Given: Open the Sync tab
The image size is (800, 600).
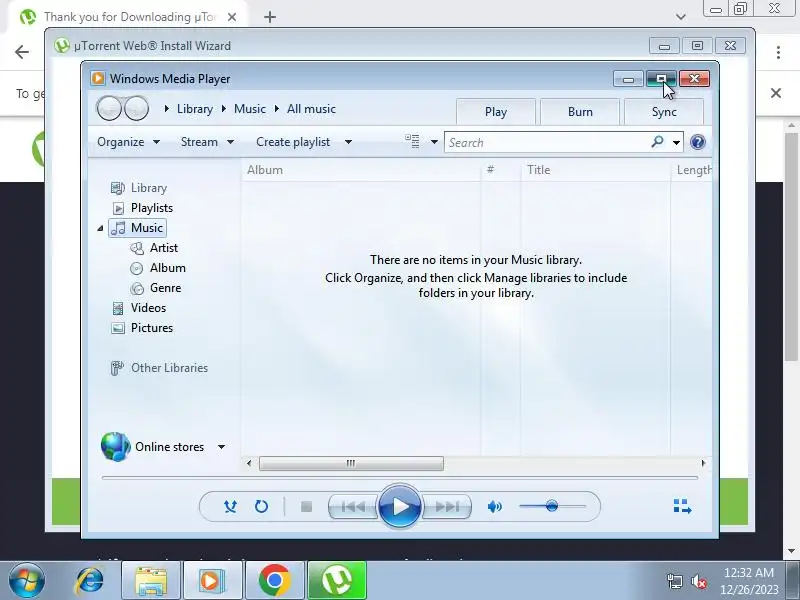Looking at the screenshot, I should coord(664,112).
